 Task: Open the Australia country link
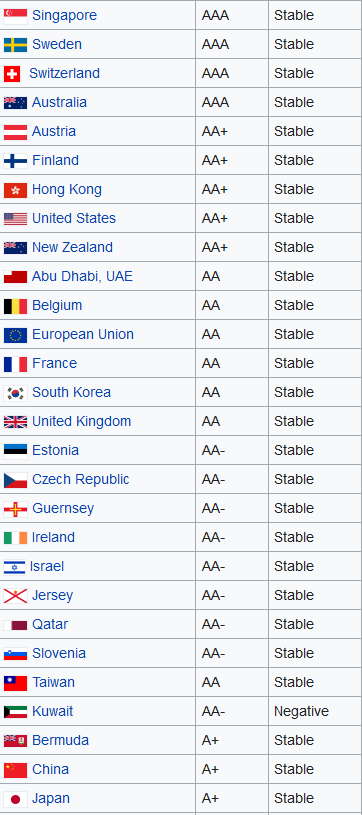coord(59,102)
